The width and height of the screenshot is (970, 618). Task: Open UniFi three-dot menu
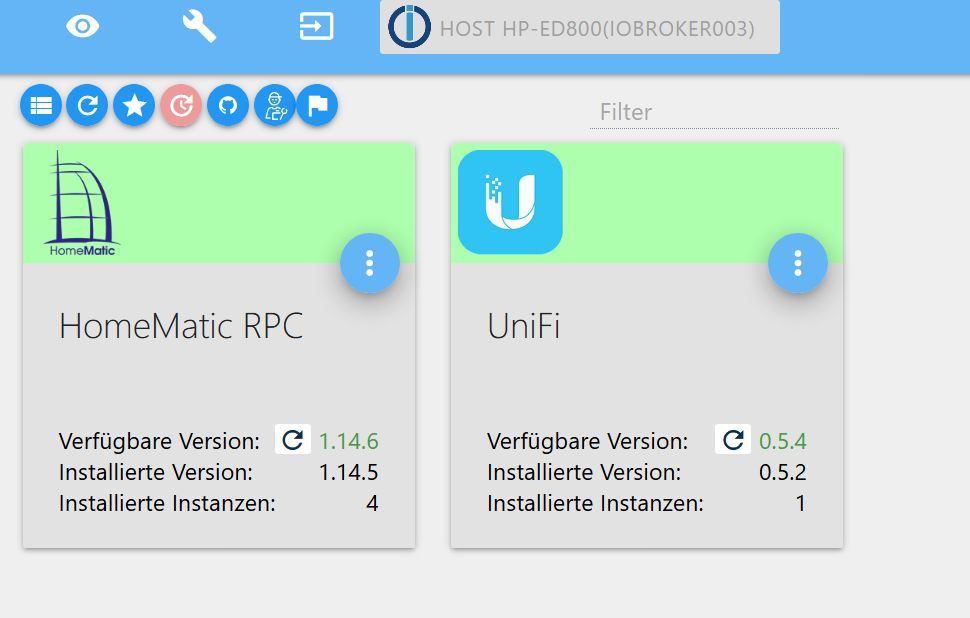point(798,263)
